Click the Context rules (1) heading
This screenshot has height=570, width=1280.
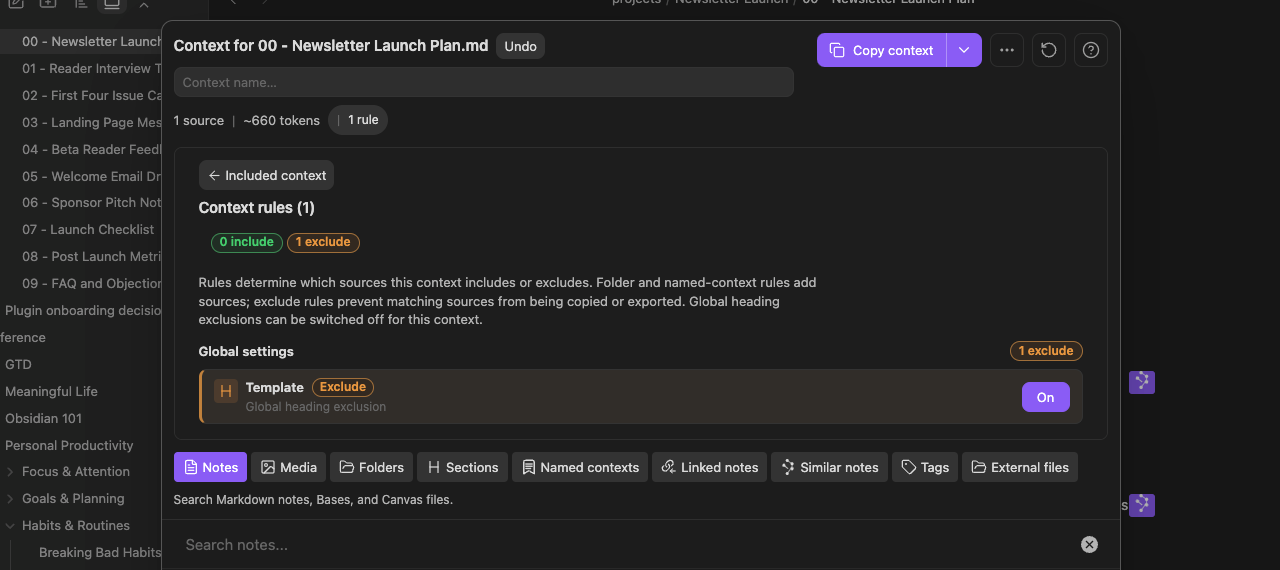(257, 208)
